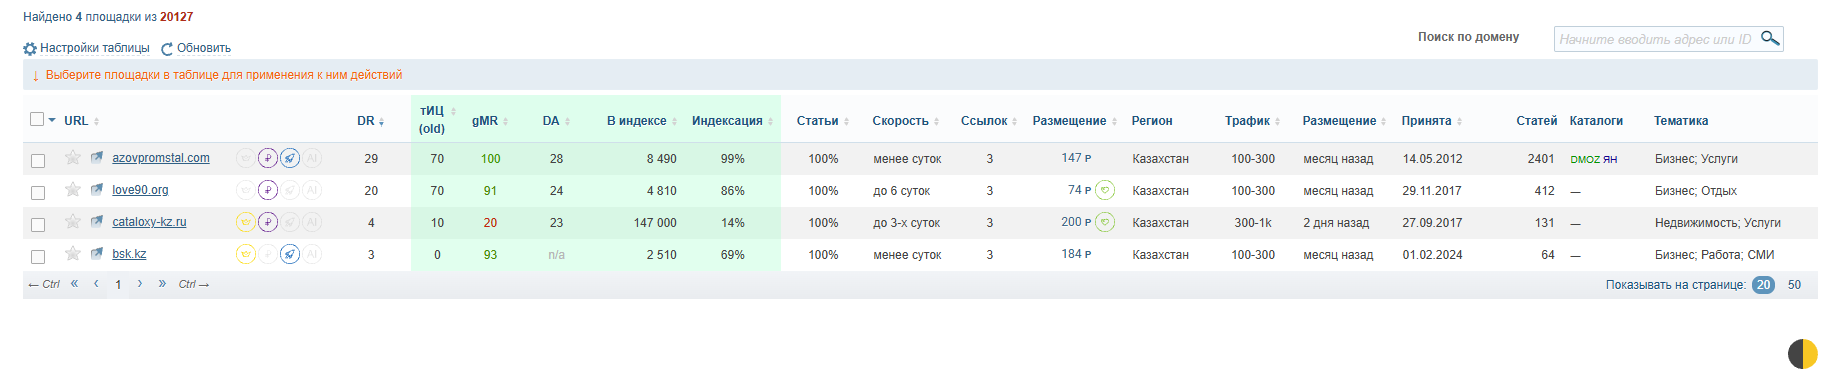Open the love90.org site link

point(140,190)
